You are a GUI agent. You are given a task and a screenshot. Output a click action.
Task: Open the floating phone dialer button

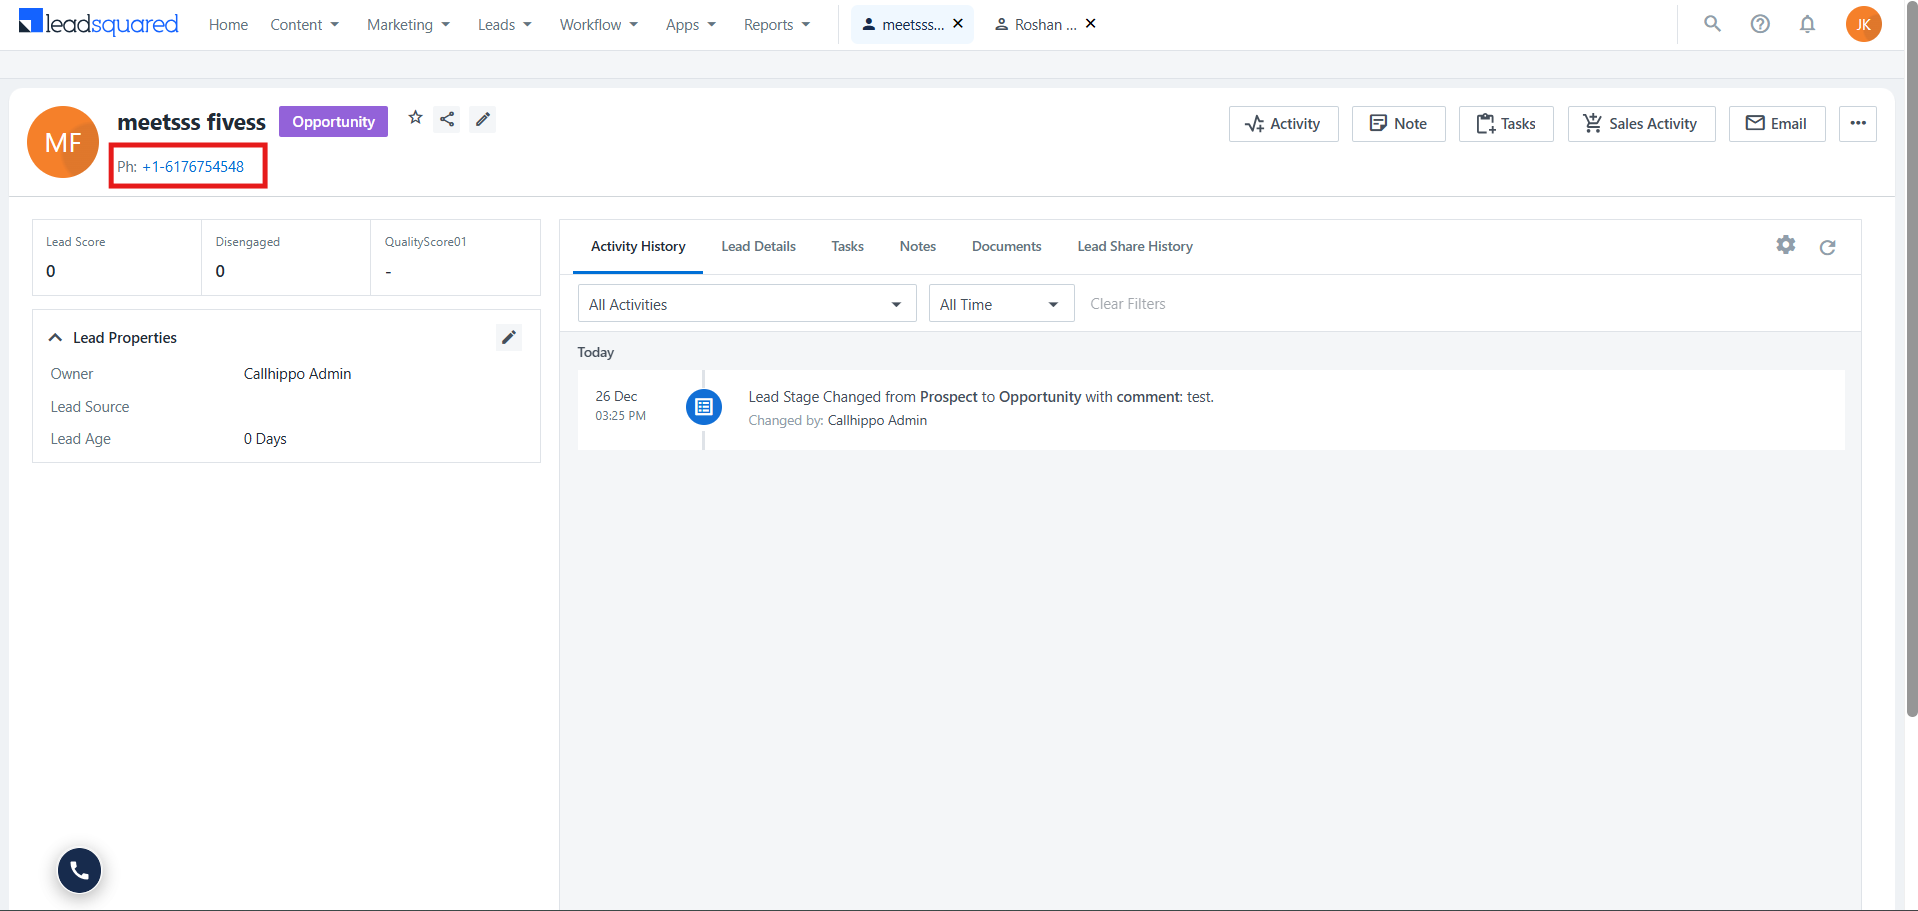click(x=80, y=870)
